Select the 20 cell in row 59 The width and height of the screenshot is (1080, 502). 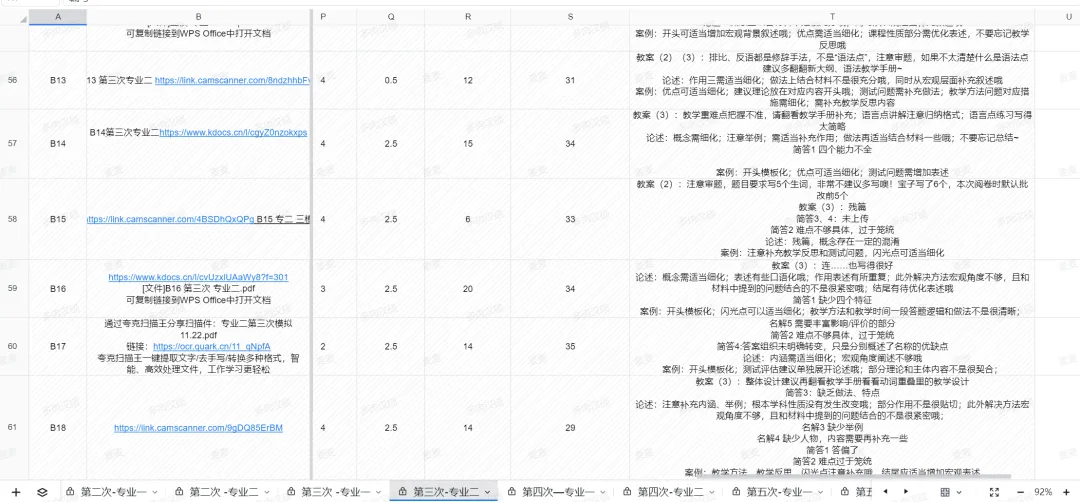(468, 289)
